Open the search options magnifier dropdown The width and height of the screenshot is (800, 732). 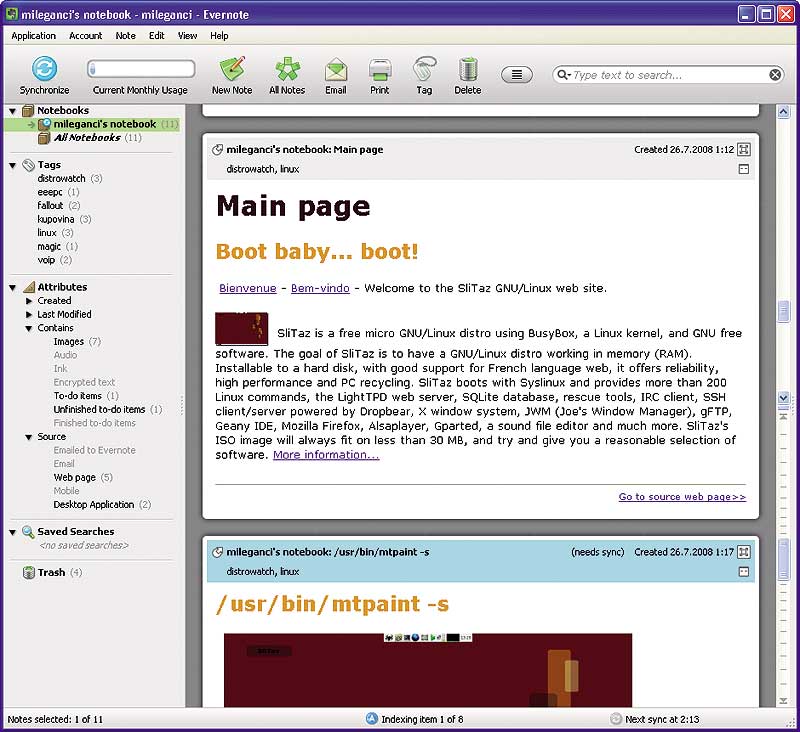pyautogui.click(x=563, y=75)
